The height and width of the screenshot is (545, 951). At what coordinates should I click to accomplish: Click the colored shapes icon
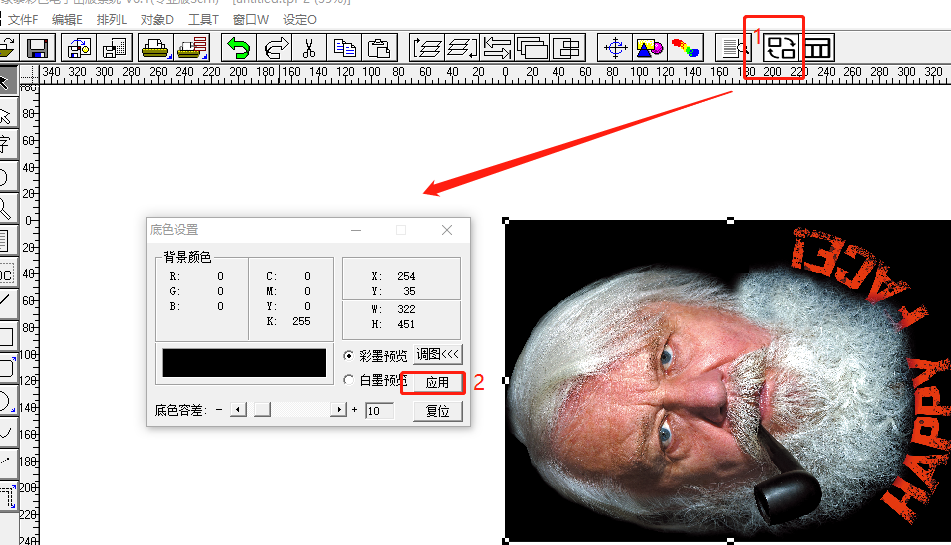pyautogui.click(x=650, y=48)
